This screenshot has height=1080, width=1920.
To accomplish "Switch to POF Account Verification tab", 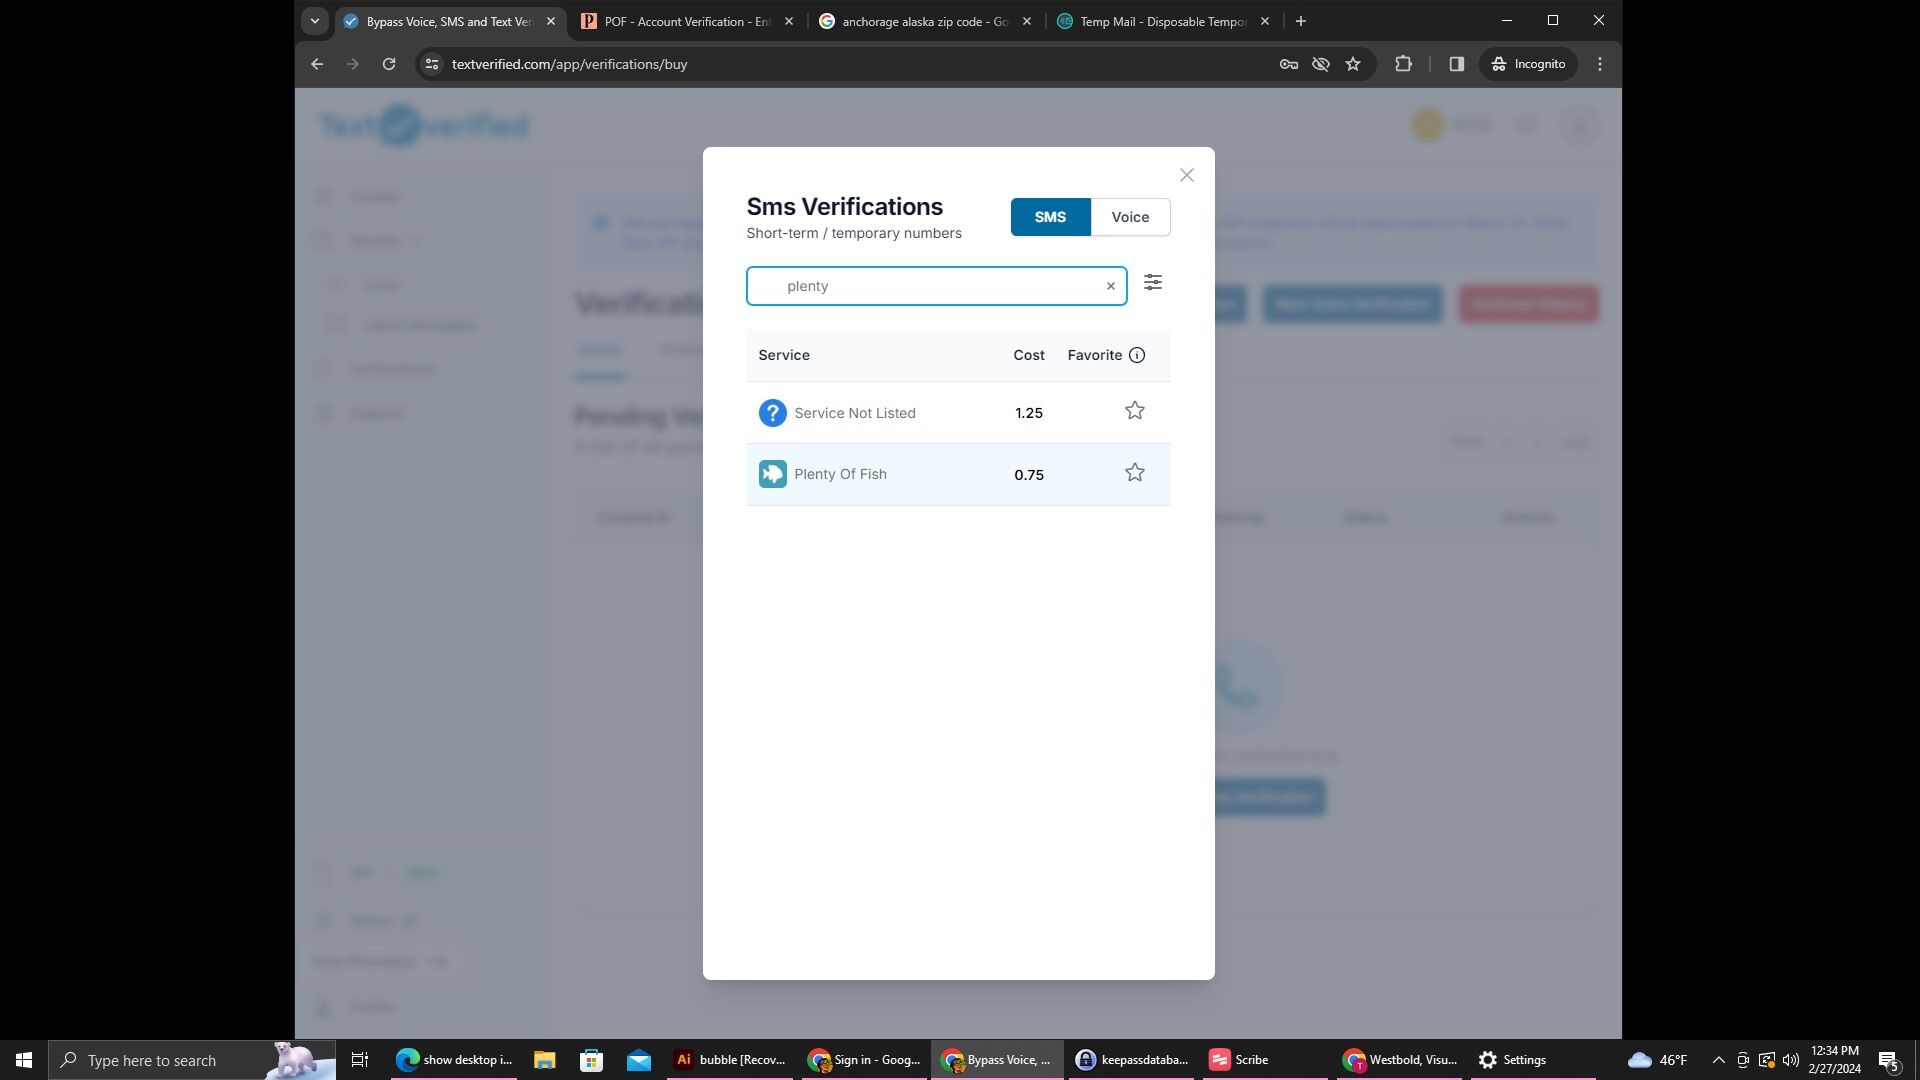I will [x=686, y=21].
